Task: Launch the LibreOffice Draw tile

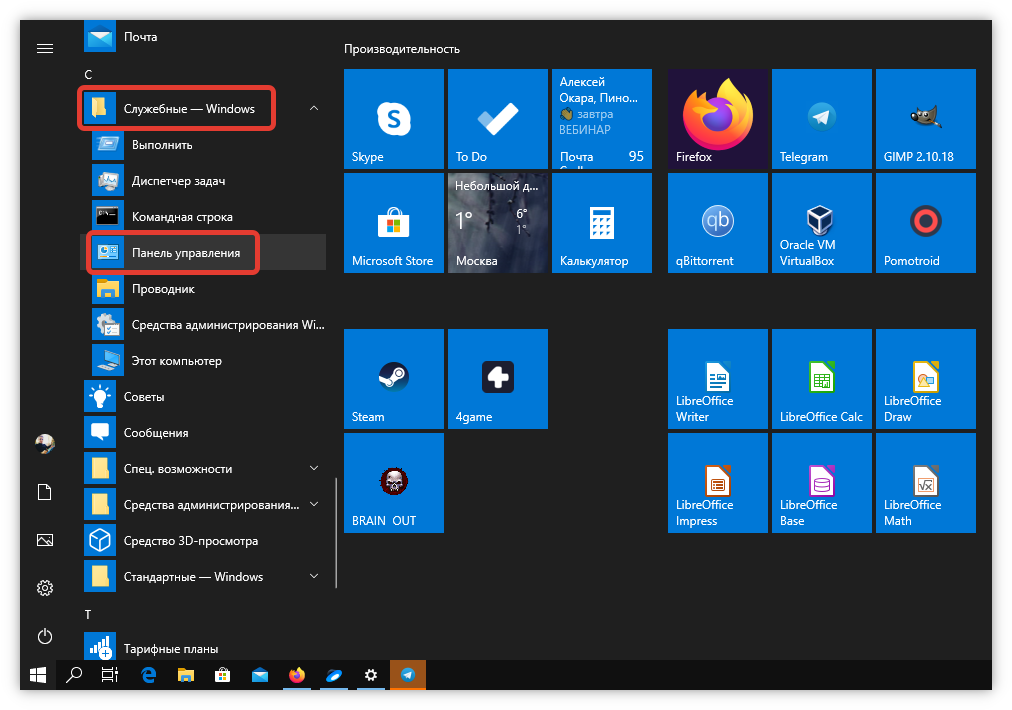Action: click(926, 379)
